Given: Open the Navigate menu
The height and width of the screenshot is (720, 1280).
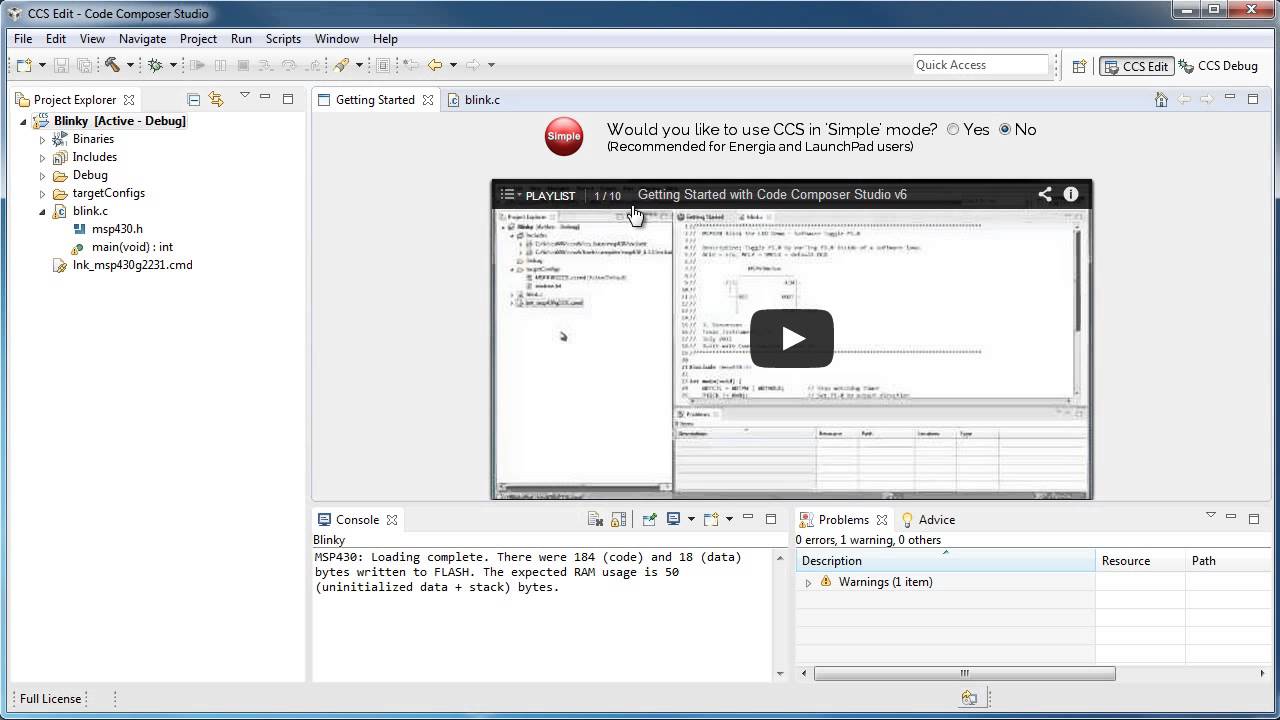Looking at the screenshot, I should point(142,39).
